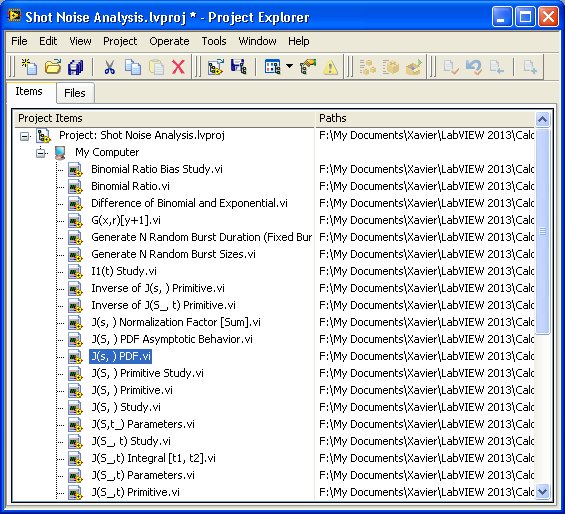Click the Resolve Conflicts icon
The image size is (565, 514).
point(308,67)
